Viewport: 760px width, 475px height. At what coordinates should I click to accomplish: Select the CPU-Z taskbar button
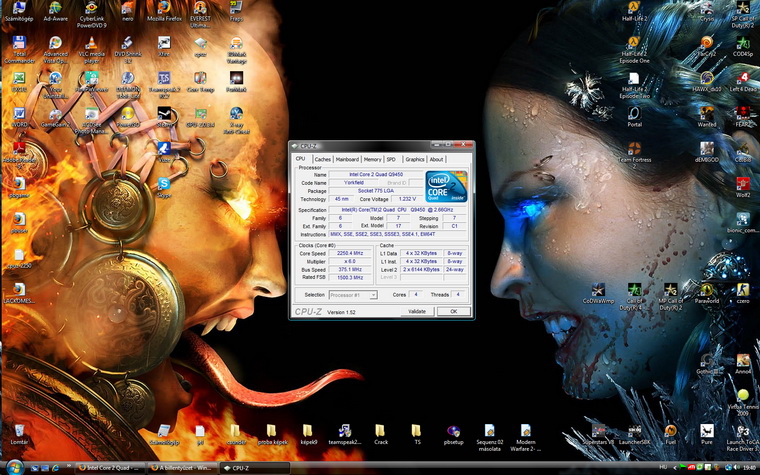[x=255, y=468]
